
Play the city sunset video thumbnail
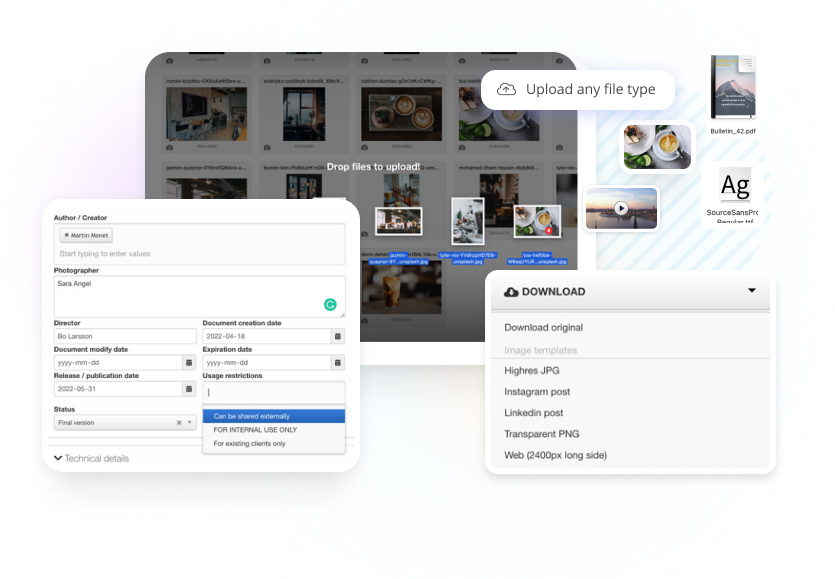(x=621, y=208)
